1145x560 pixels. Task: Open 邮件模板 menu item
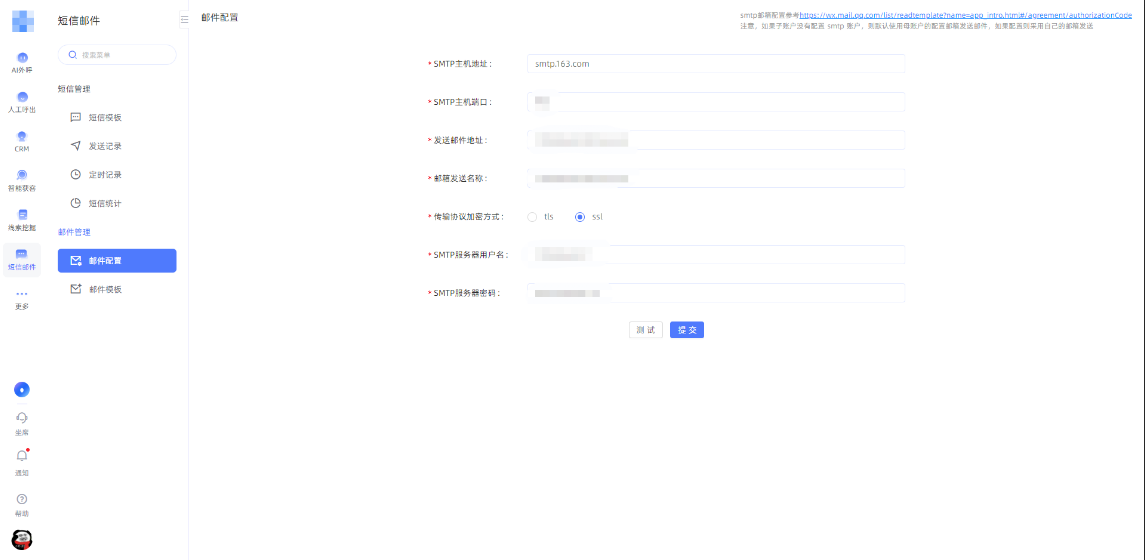[x=105, y=290]
